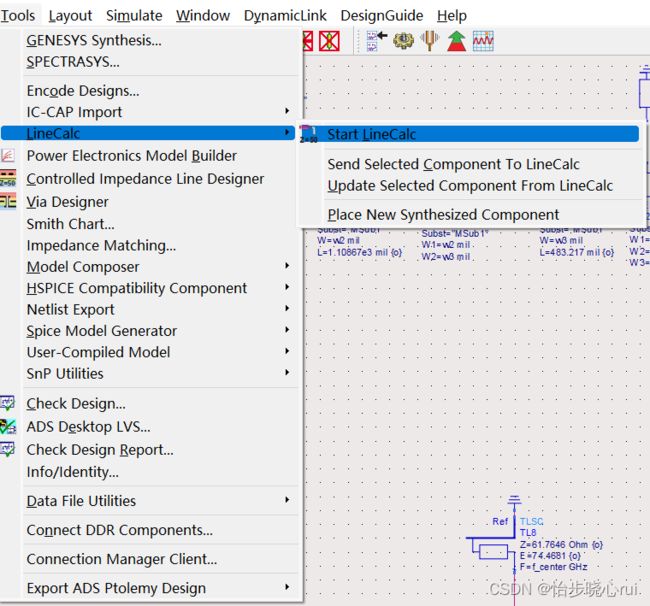Viewport: 650px width, 606px height.
Task: Open Data File Utilities submenu
Action: point(81,501)
